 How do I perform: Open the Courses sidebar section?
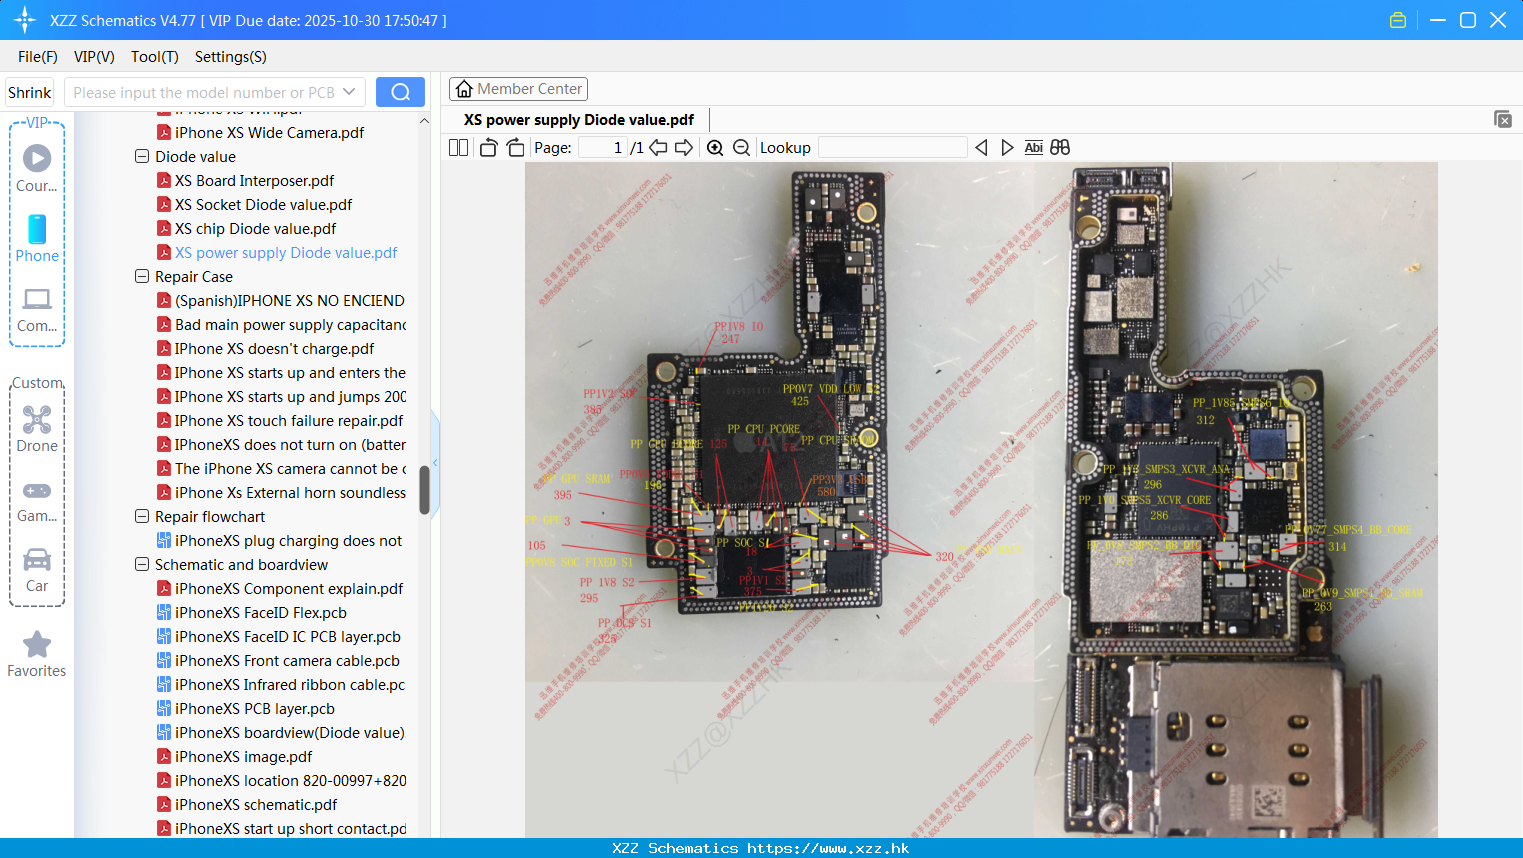click(x=37, y=168)
